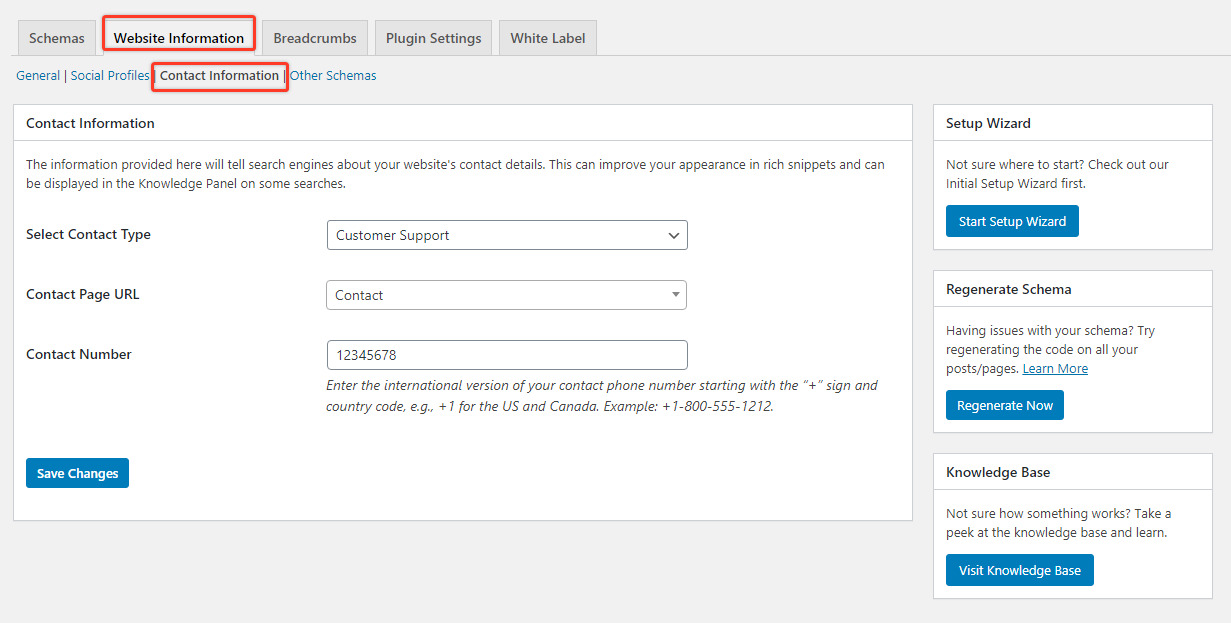Click the Select Contact Type chevron arrow

[673, 235]
